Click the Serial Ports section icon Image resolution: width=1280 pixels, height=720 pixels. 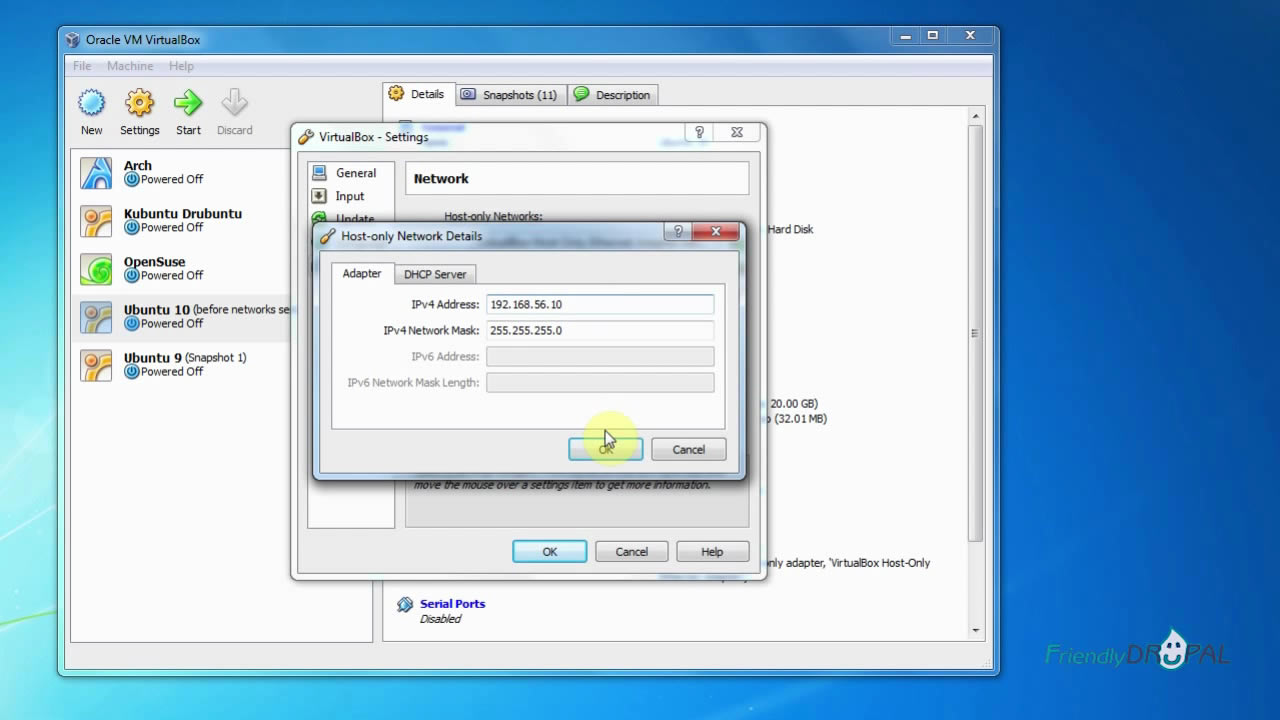coord(405,604)
